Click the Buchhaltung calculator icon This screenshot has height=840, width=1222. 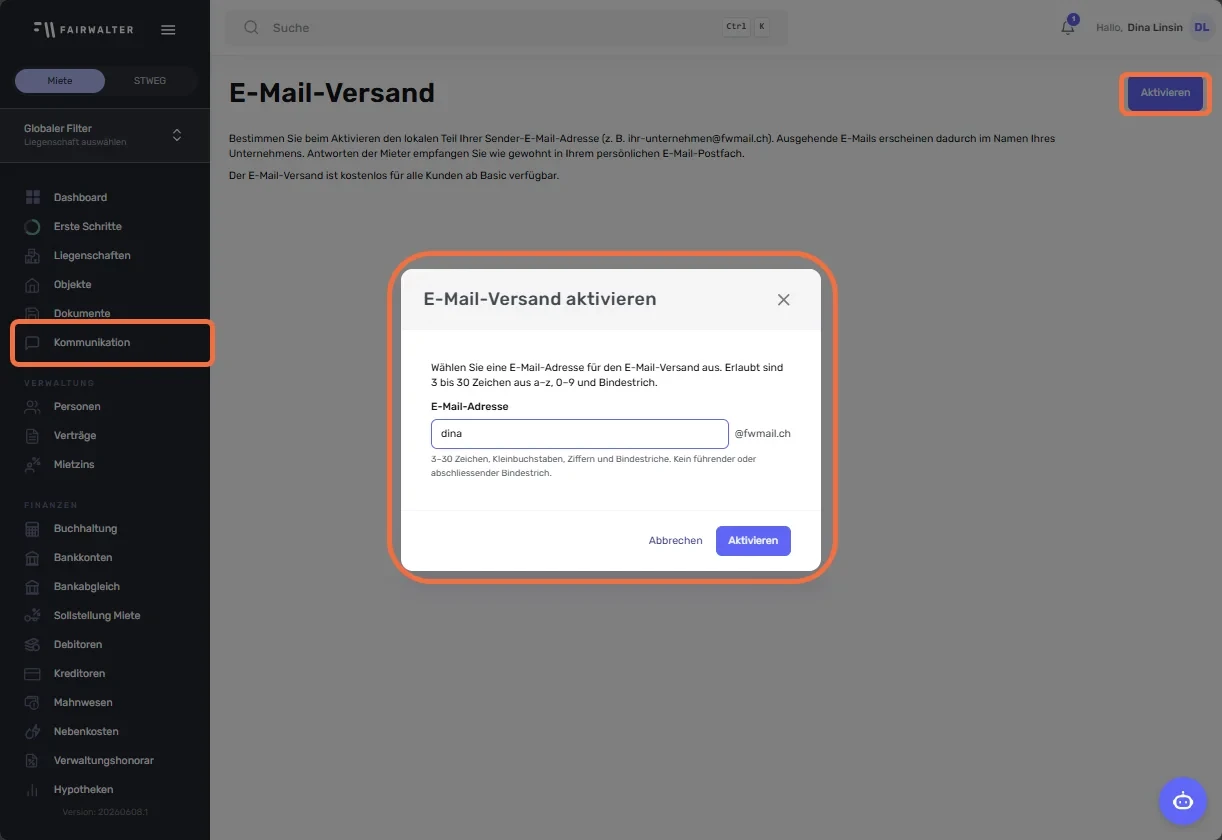point(33,528)
